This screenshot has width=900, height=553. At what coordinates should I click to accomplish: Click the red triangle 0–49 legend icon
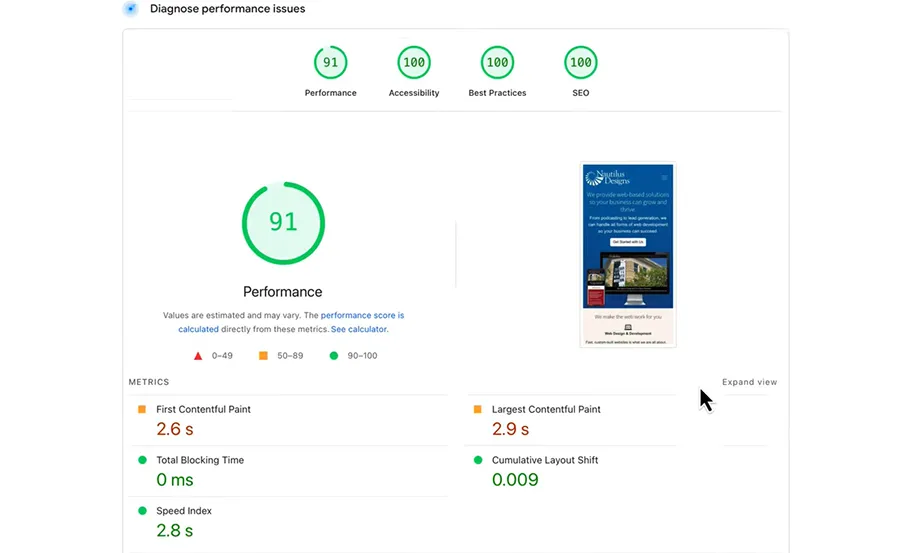(x=198, y=355)
